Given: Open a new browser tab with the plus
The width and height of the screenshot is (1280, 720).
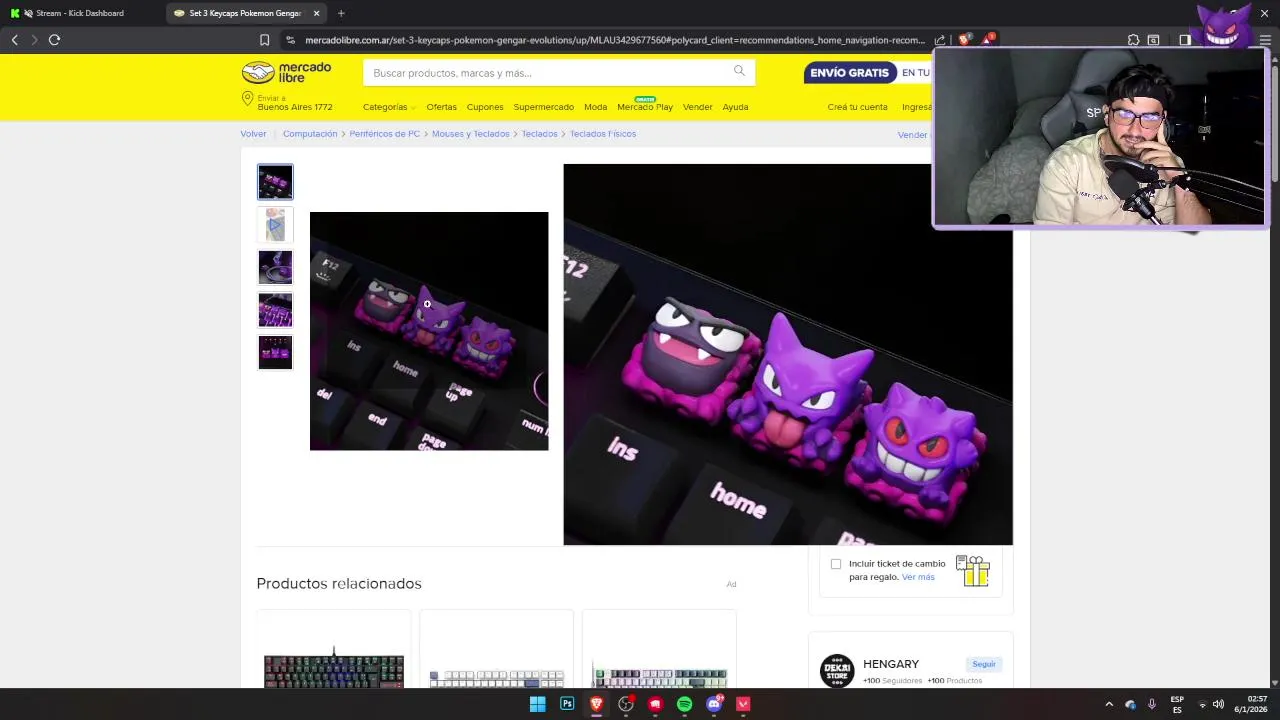Looking at the screenshot, I should (341, 13).
